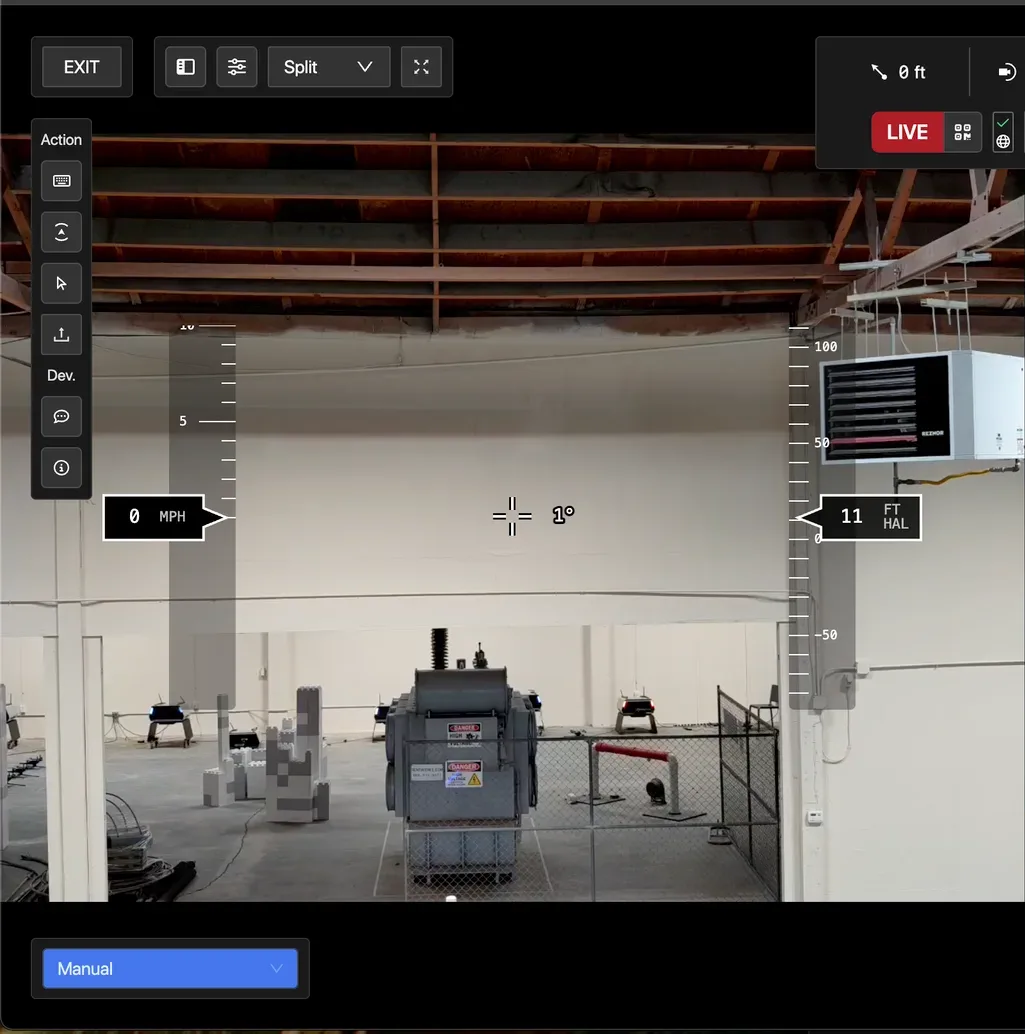Click the EXIT button

point(81,67)
